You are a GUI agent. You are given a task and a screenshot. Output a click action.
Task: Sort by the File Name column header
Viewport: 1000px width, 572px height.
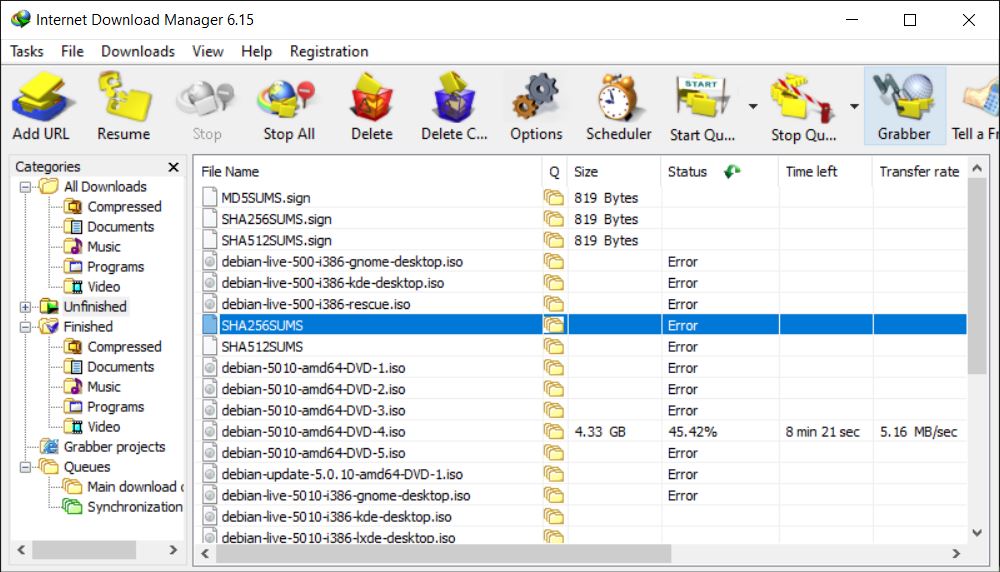click(369, 172)
